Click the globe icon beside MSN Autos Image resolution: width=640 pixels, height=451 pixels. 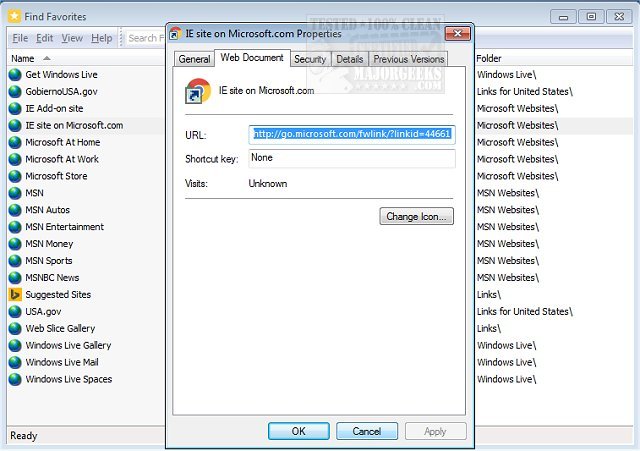tap(15, 210)
